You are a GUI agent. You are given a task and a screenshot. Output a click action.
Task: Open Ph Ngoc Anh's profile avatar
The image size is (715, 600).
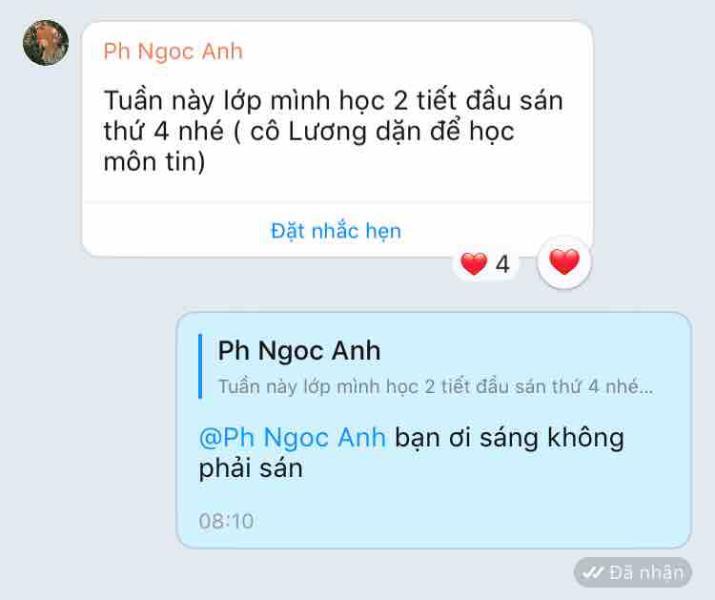coord(46,42)
